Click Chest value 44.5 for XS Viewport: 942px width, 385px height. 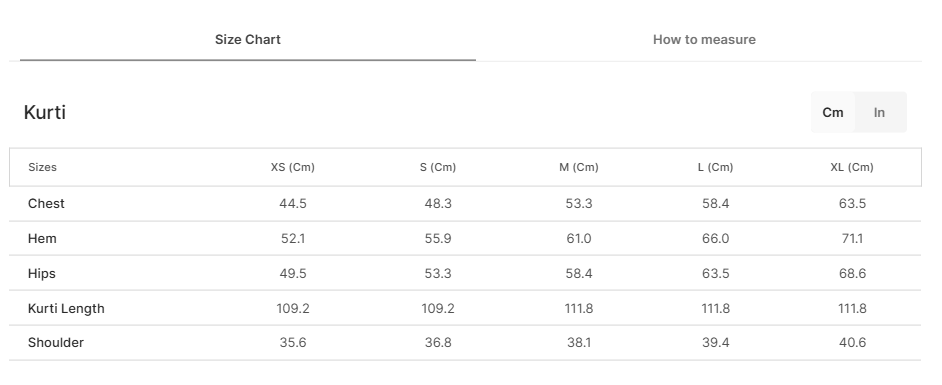pyautogui.click(x=293, y=204)
